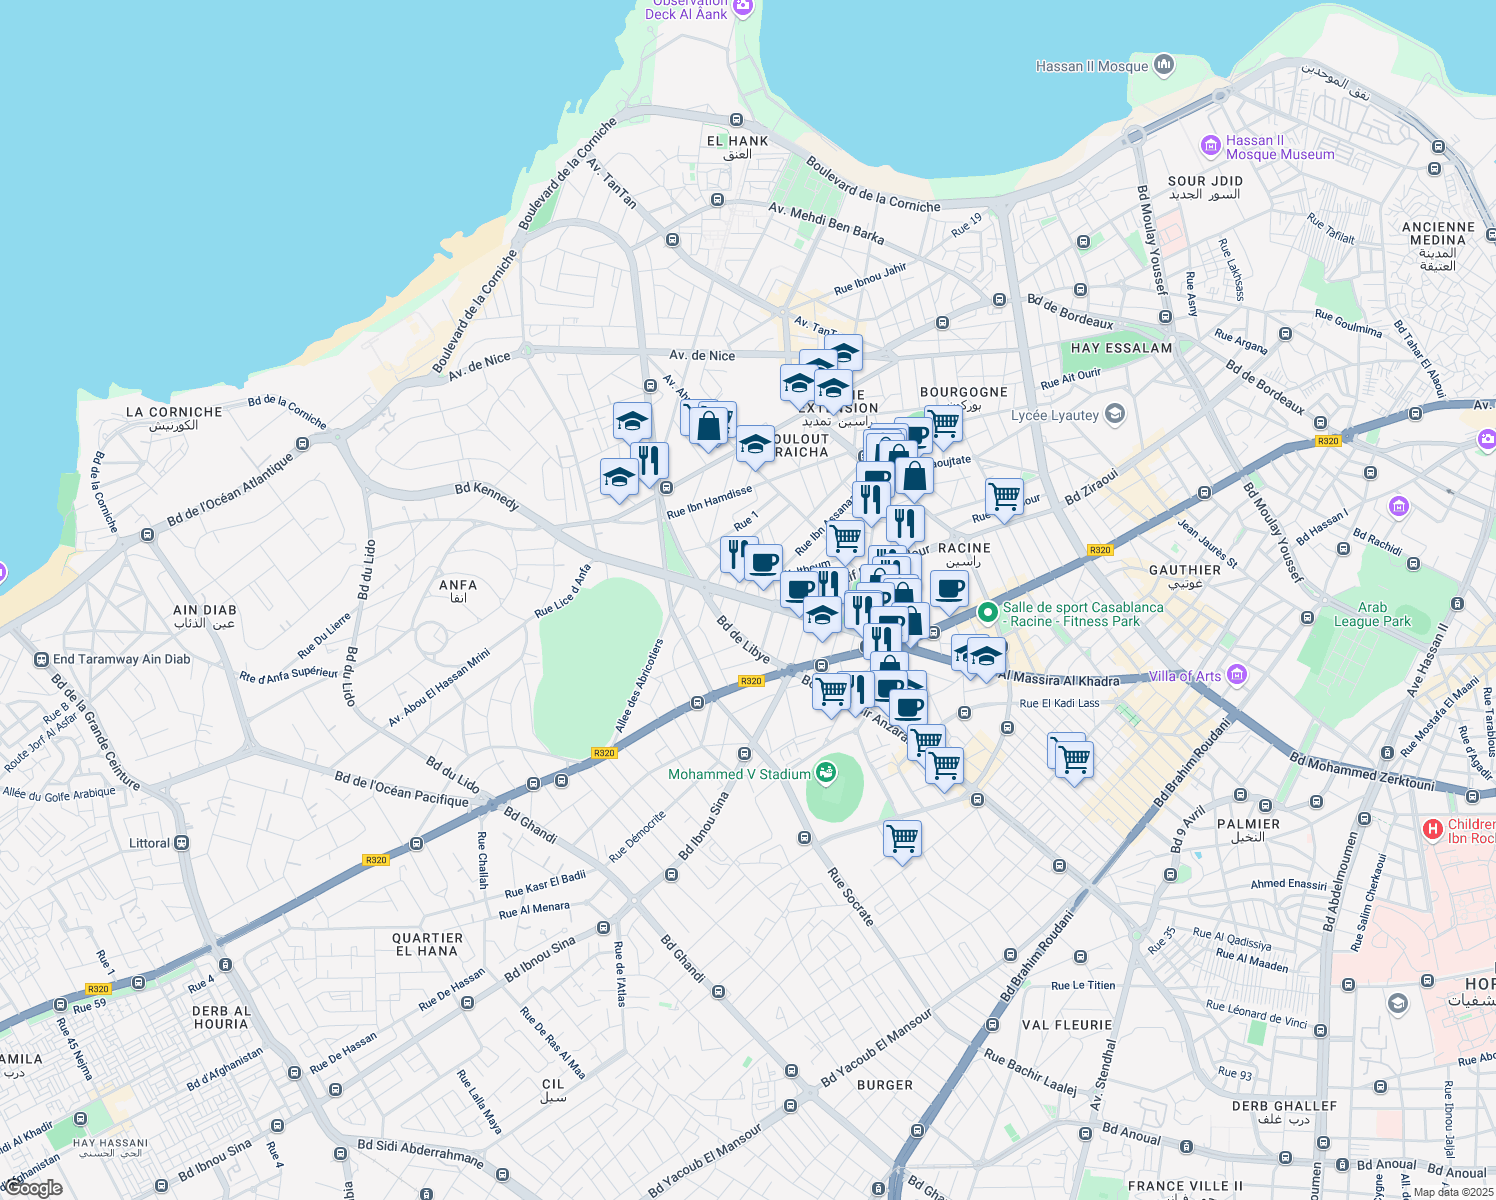Select the Bd Yacoub El Mansour label near Burger

point(876,1047)
